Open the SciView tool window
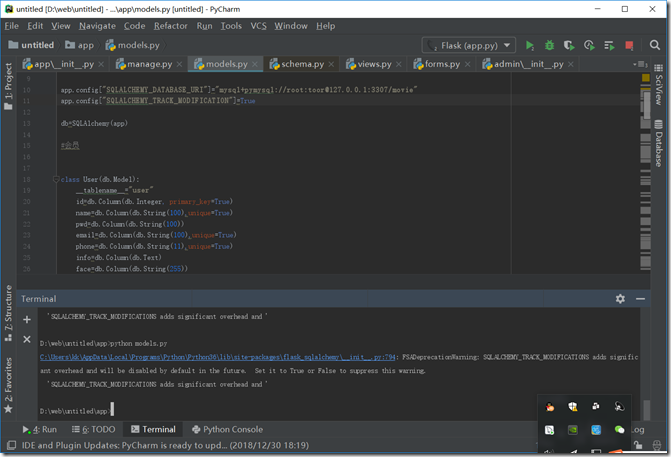Image resolution: width=671 pixels, height=457 pixels. coord(659,86)
